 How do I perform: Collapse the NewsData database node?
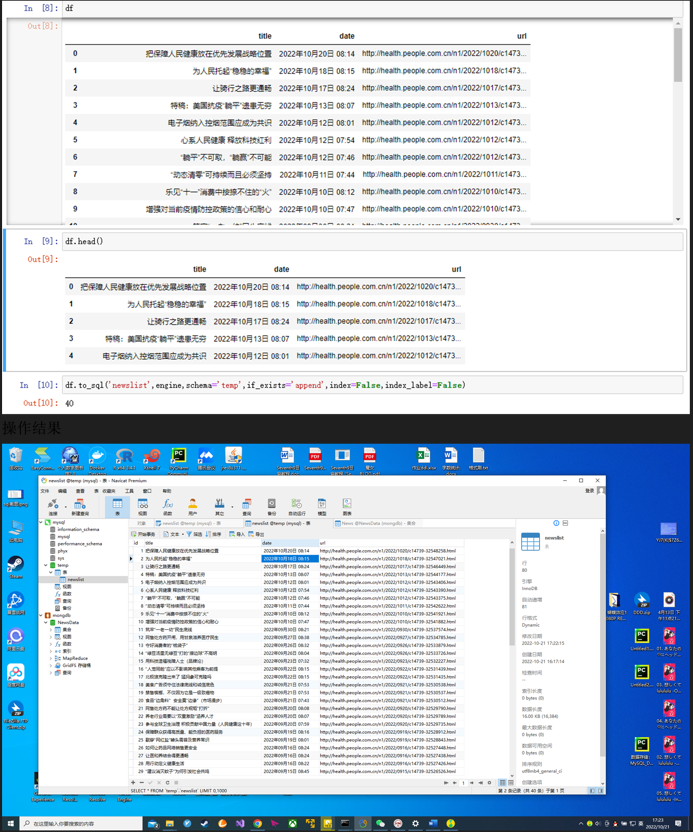click(46, 622)
